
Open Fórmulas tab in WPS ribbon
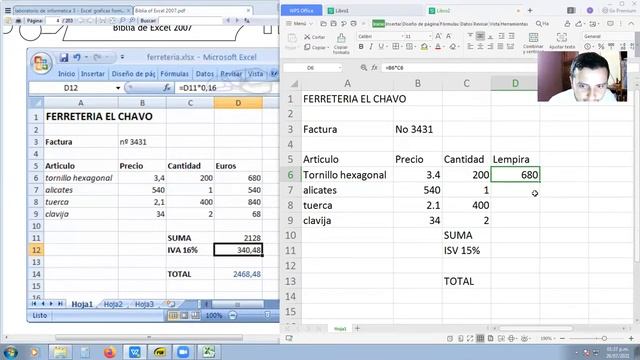coord(450,24)
